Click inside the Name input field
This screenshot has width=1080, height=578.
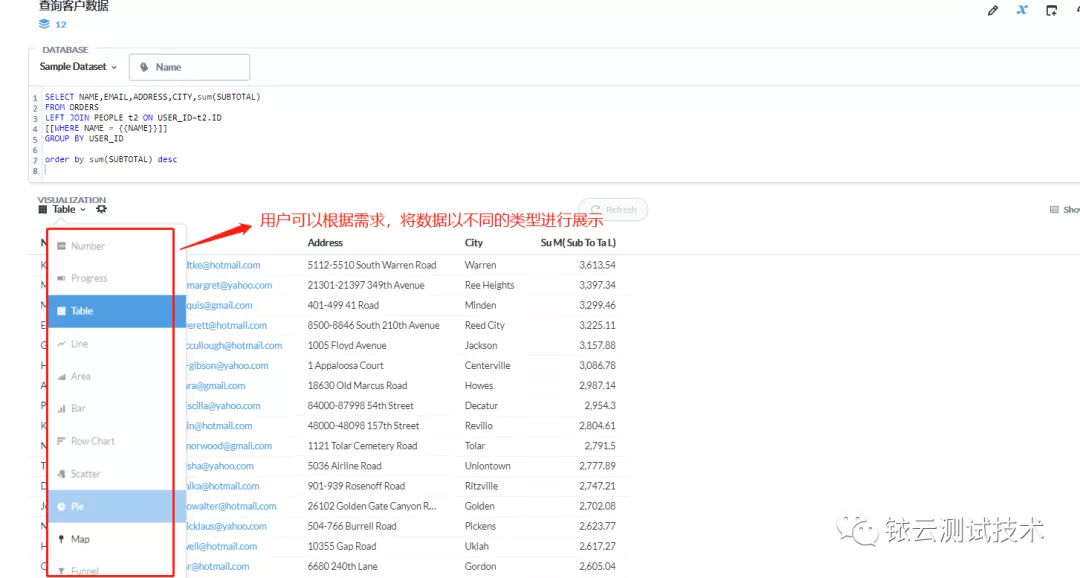click(195, 67)
